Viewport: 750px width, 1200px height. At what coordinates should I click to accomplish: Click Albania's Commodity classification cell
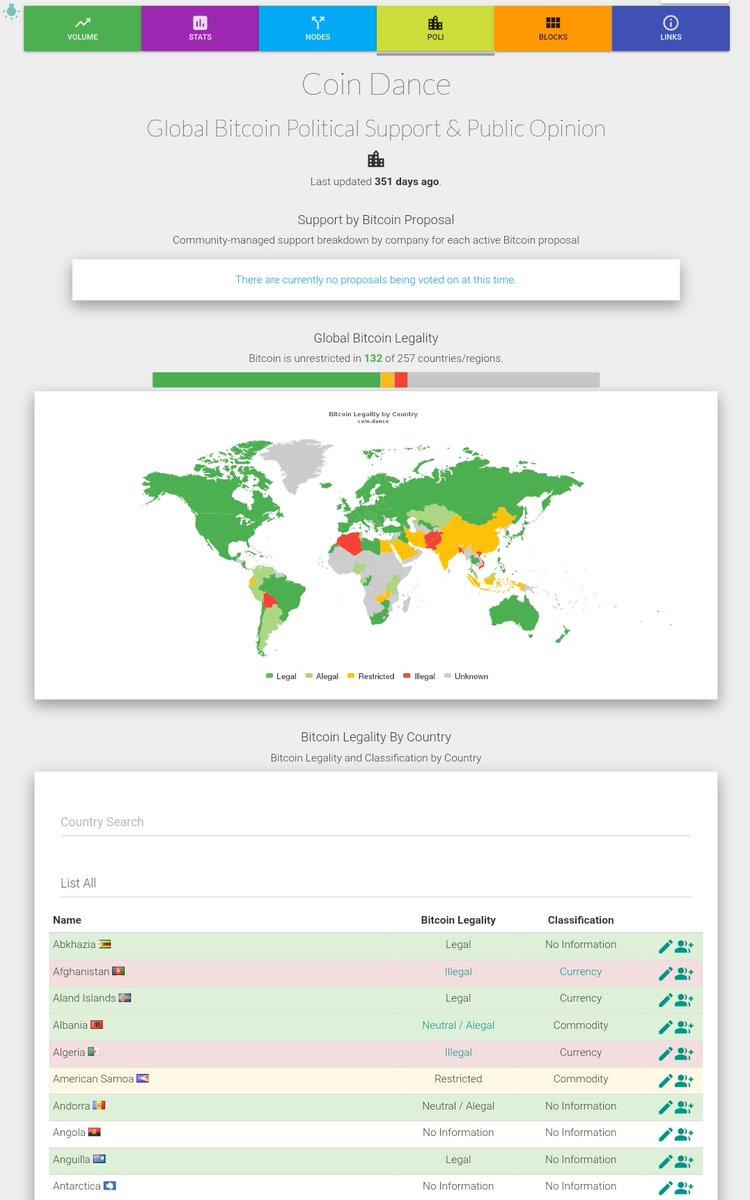581,1025
